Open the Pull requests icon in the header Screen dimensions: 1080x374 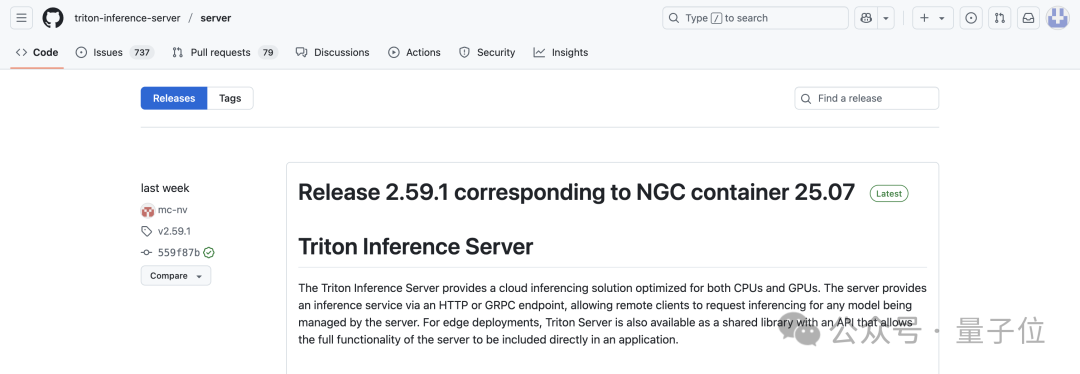(999, 18)
